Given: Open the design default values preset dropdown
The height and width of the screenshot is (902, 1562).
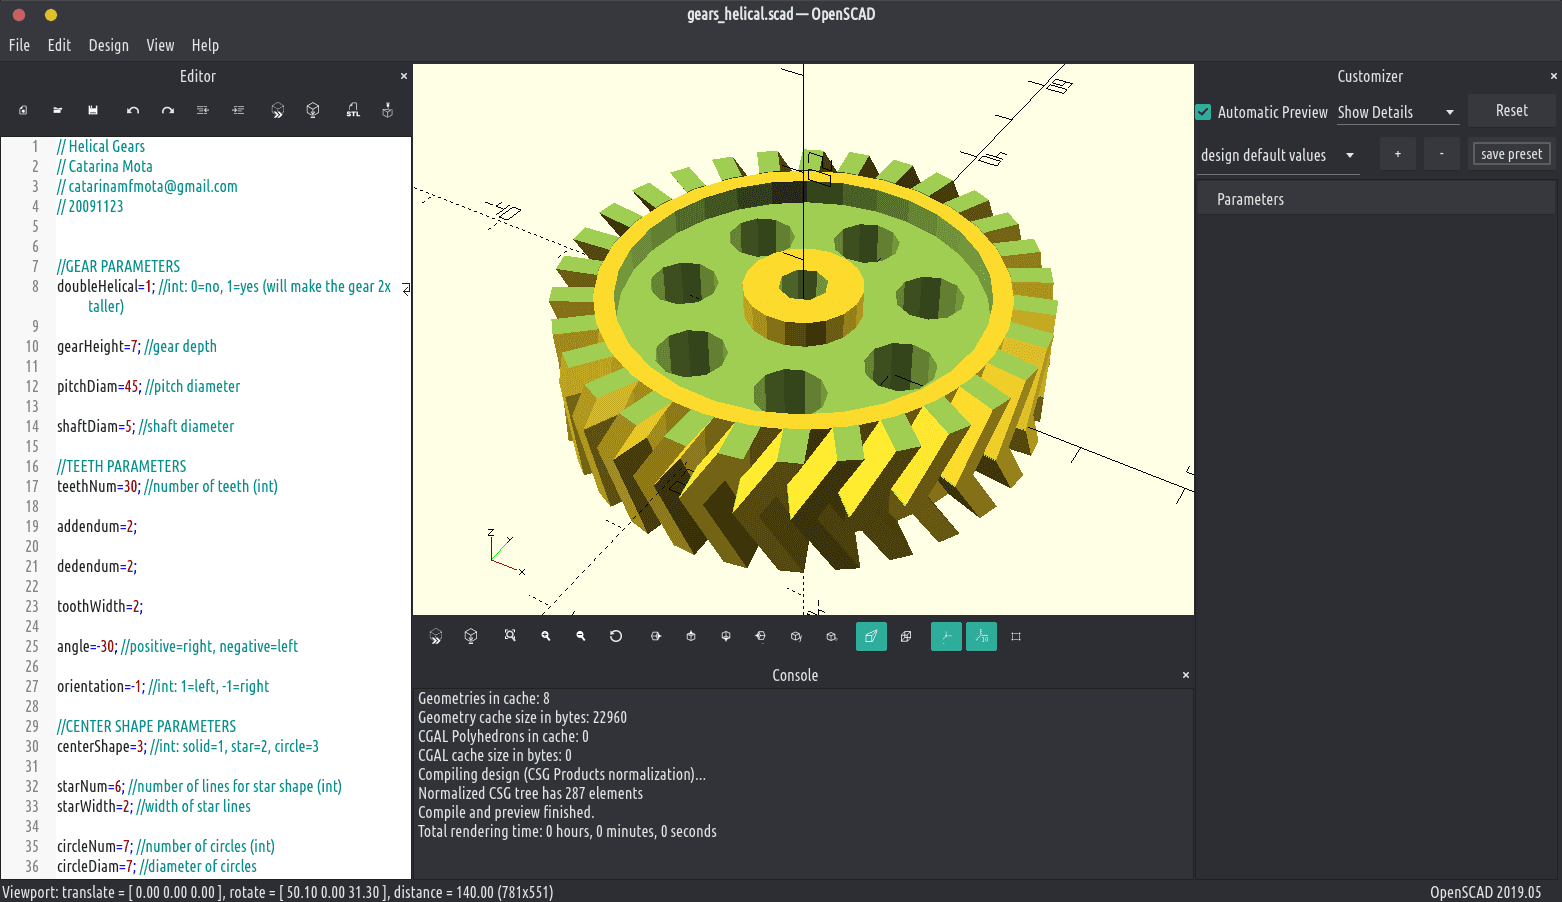Looking at the screenshot, I should coord(1278,155).
